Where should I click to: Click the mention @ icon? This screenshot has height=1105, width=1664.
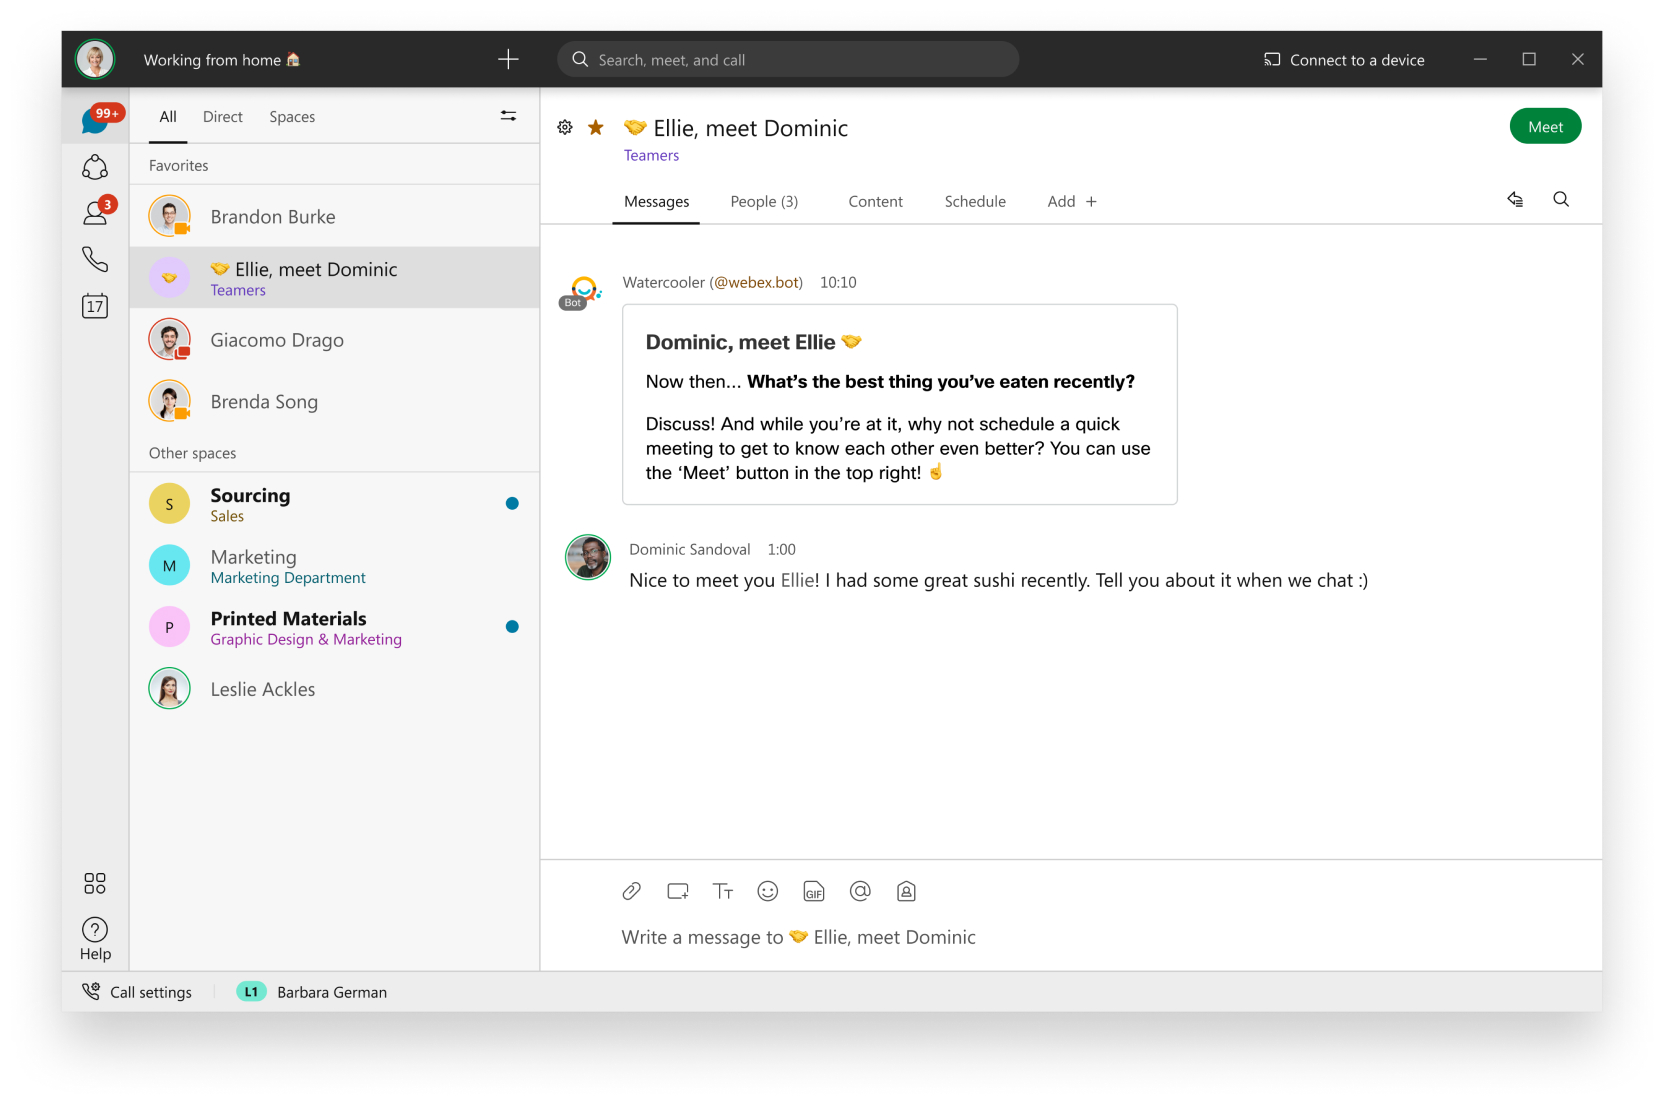click(860, 891)
